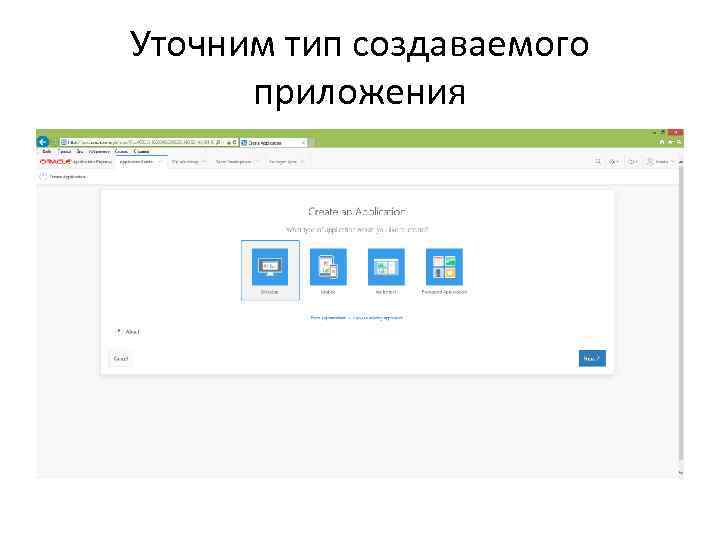Click the blue Next button
720x540 pixels.
pos(592,359)
